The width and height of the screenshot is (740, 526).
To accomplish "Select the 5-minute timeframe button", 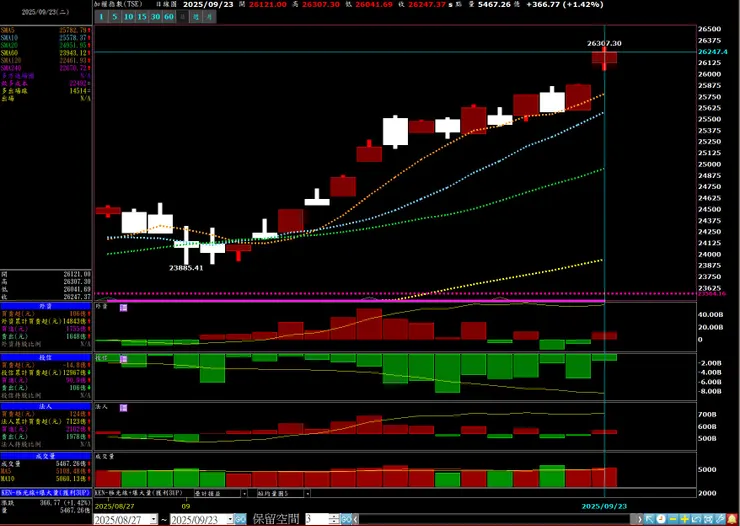I will tap(115, 17).
